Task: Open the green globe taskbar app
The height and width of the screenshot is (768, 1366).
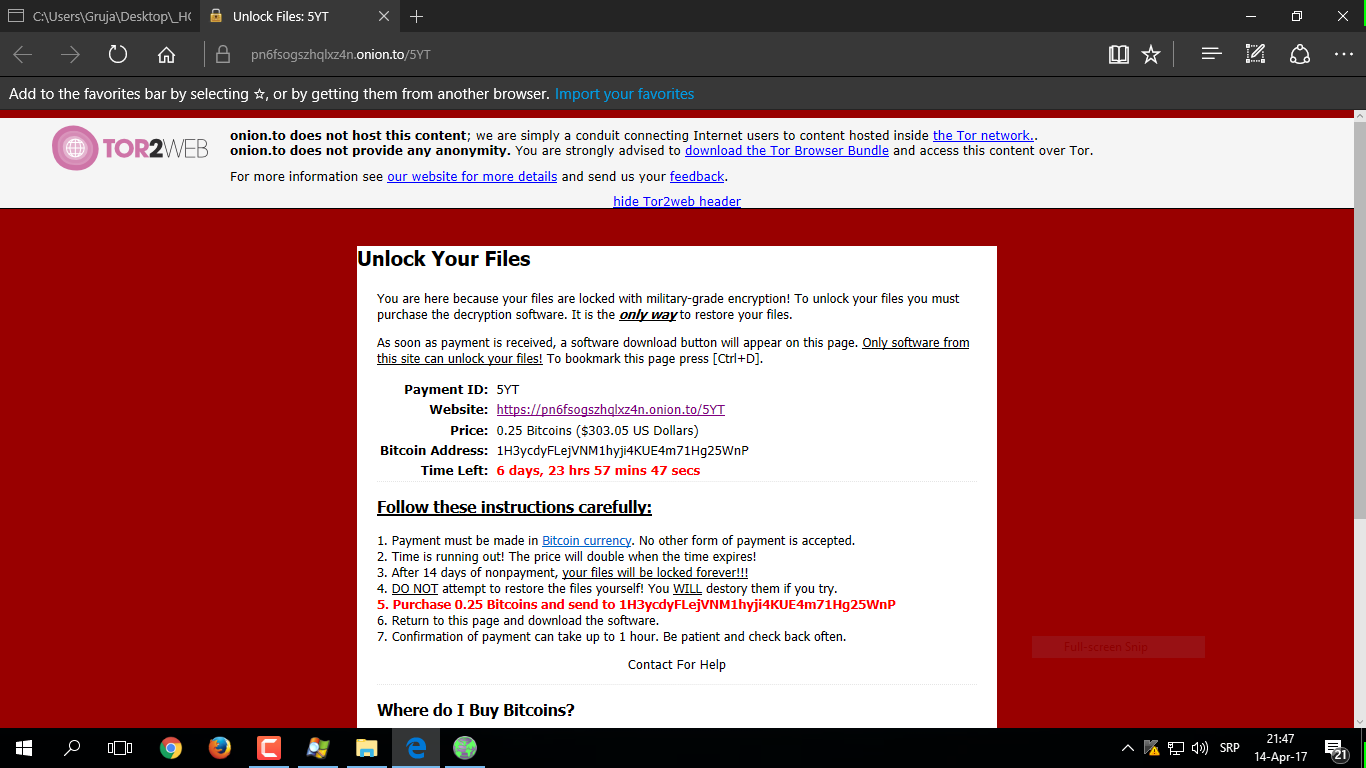Action: pyautogui.click(x=465, y=748)
